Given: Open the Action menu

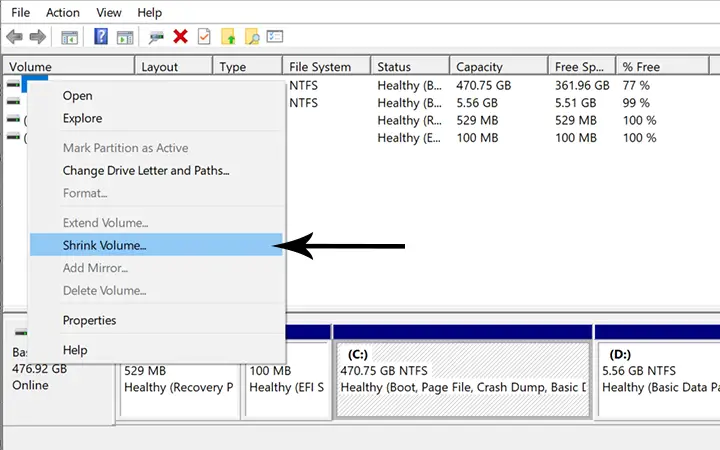Looking at the screenshot, I should click(62, 12).
